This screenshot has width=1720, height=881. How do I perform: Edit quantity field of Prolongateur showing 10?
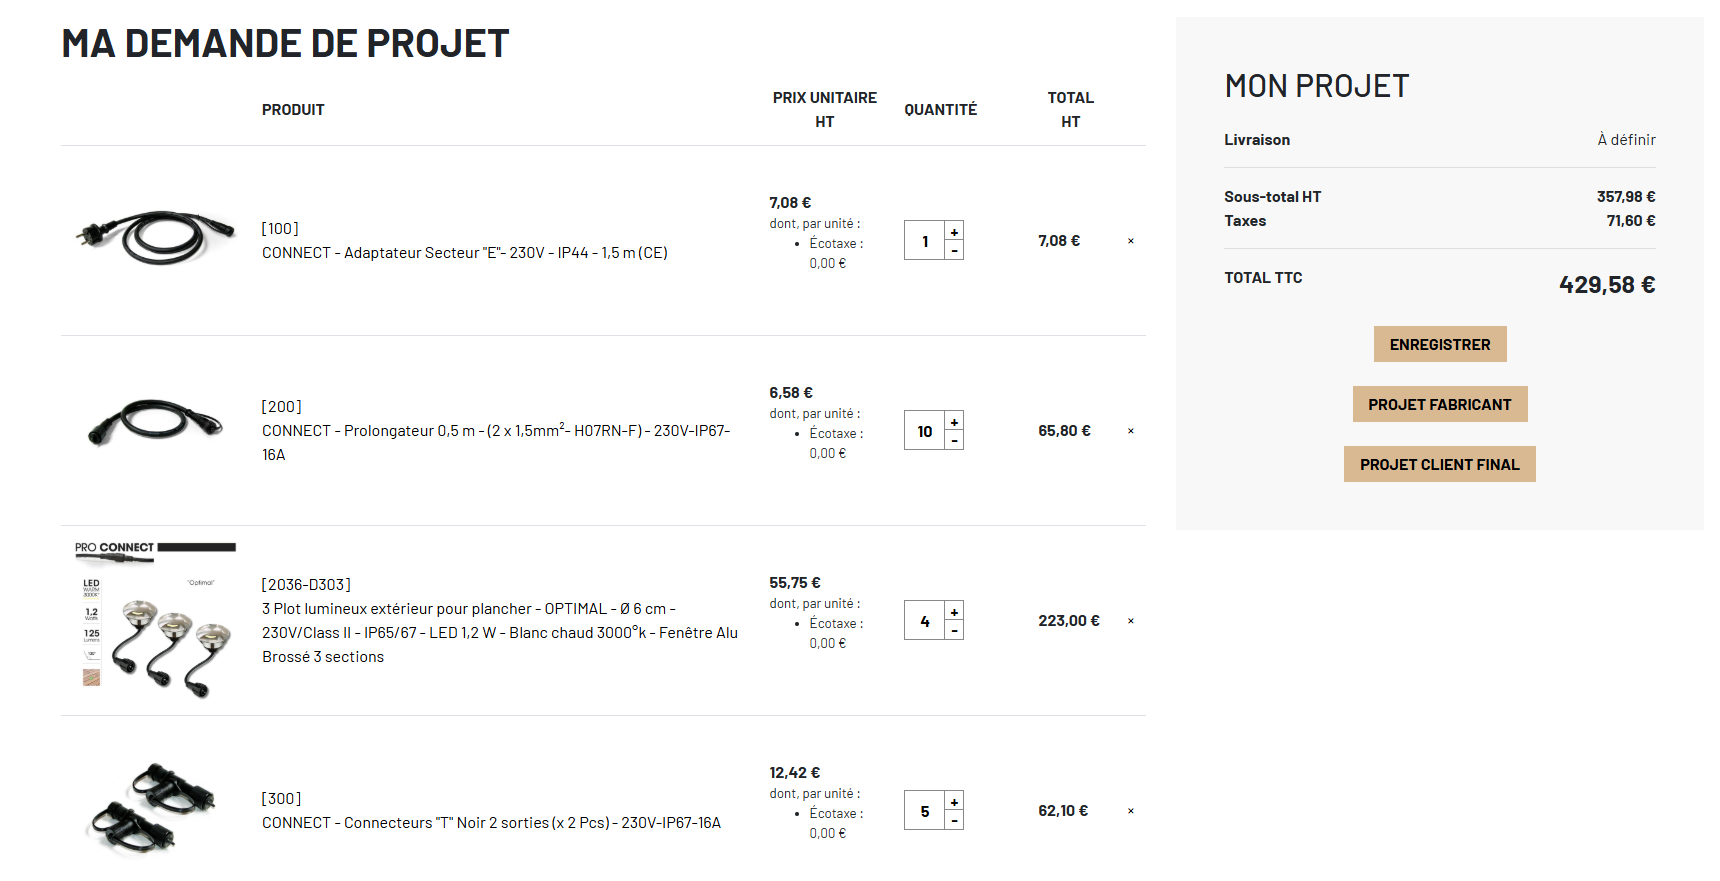coord(925,431)
